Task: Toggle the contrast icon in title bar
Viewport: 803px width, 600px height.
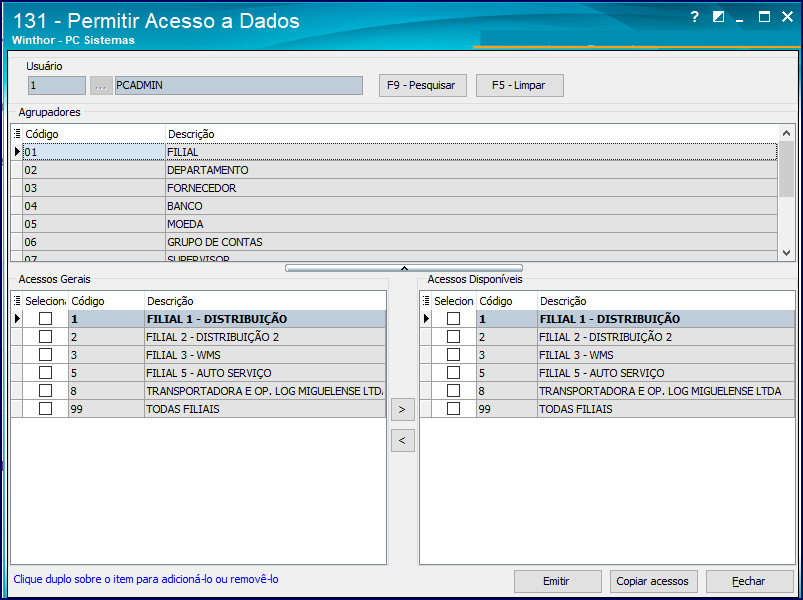Action: click(x=719, y=17)
